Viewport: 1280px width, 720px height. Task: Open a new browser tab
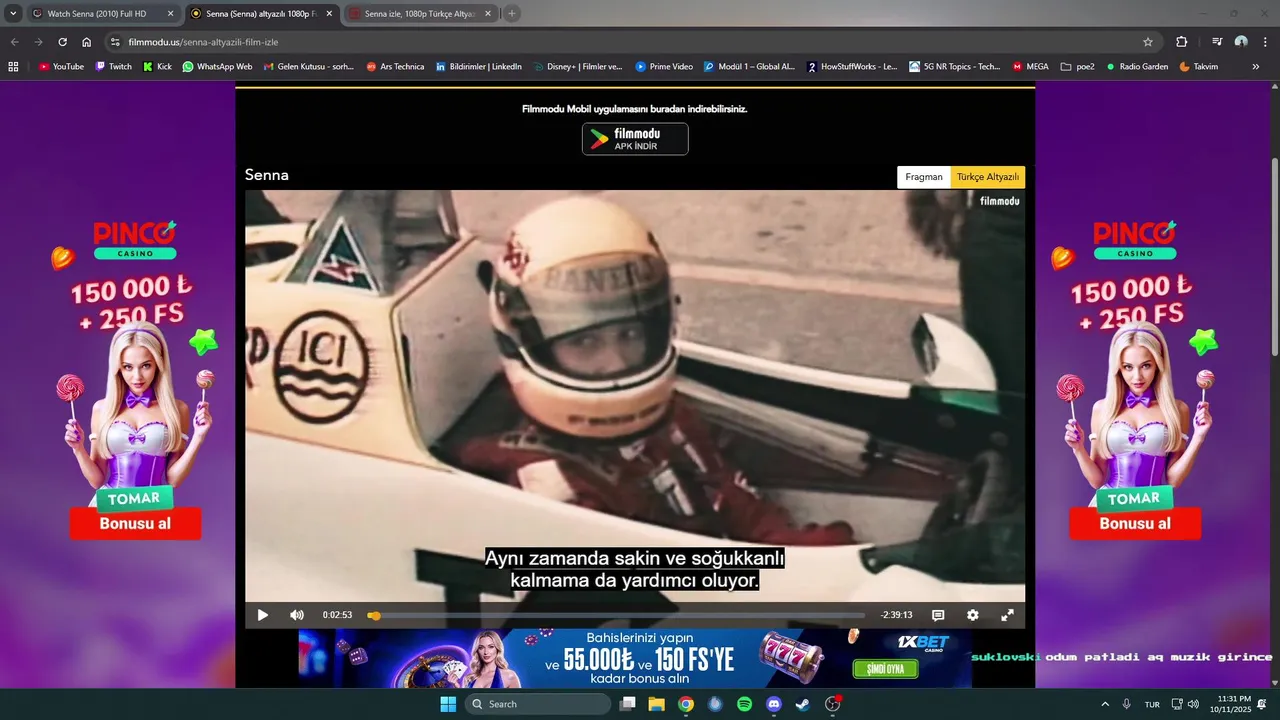512,14
